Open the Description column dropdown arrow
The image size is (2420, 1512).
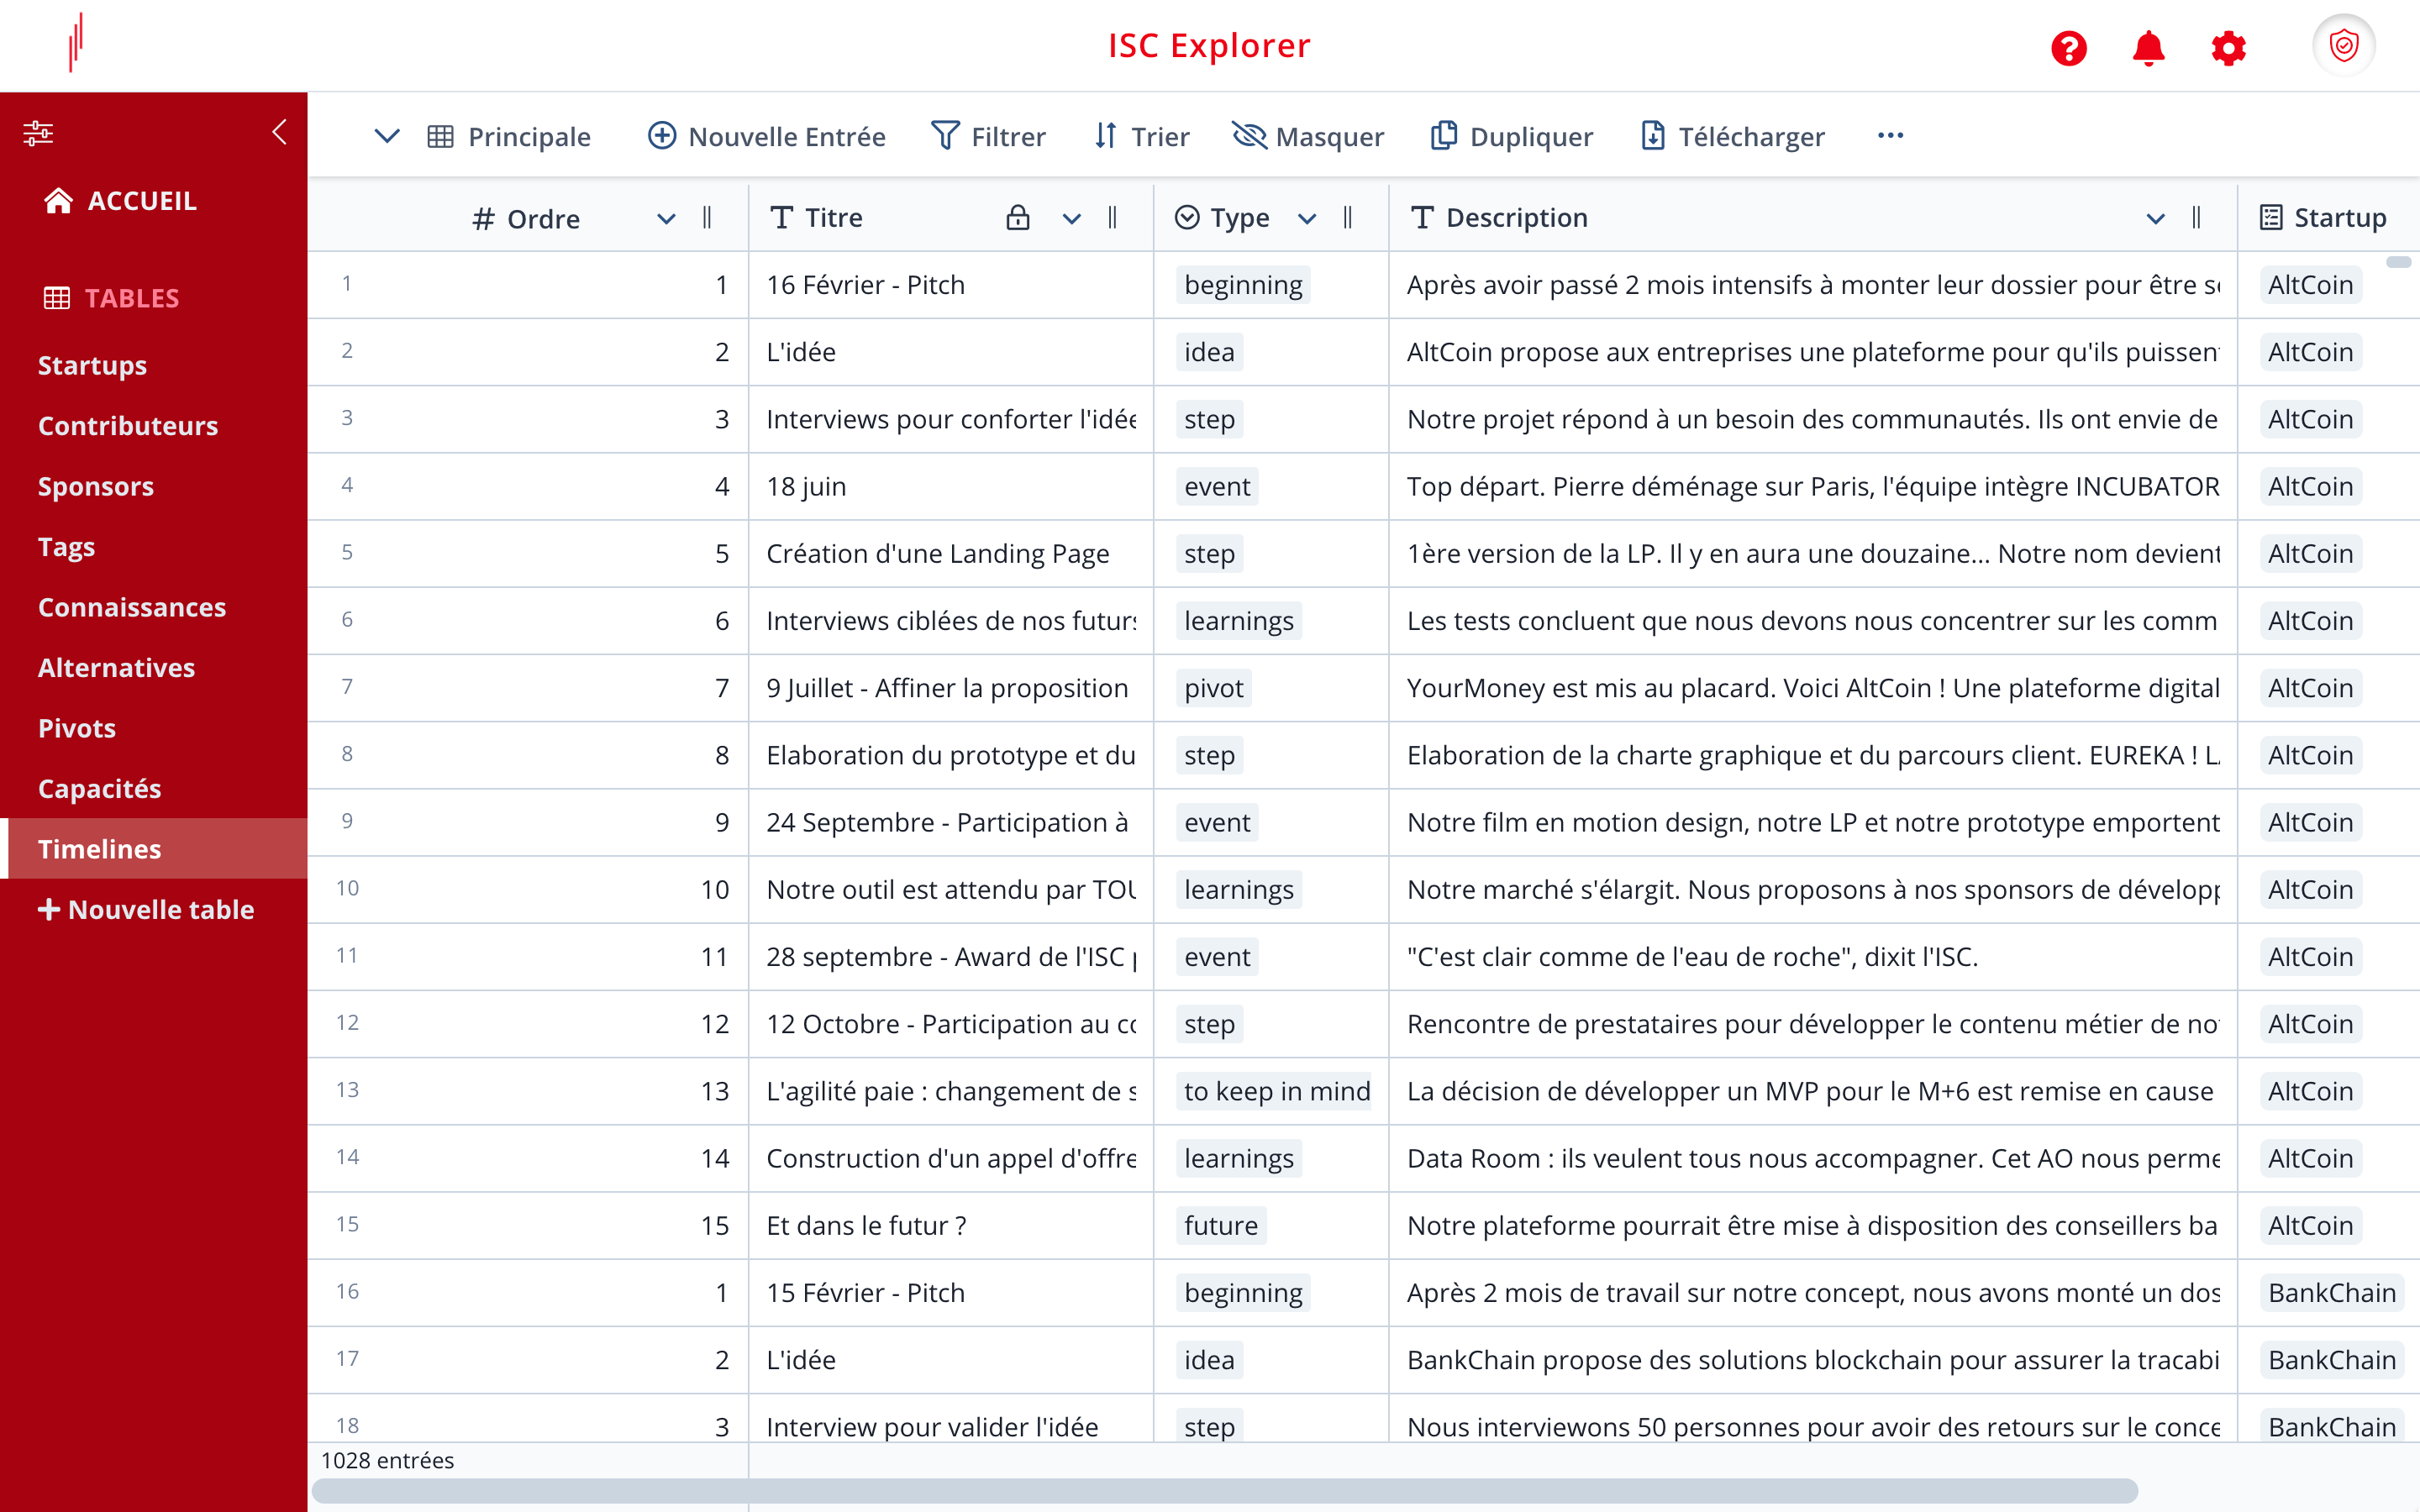[x=2155, y=219]
